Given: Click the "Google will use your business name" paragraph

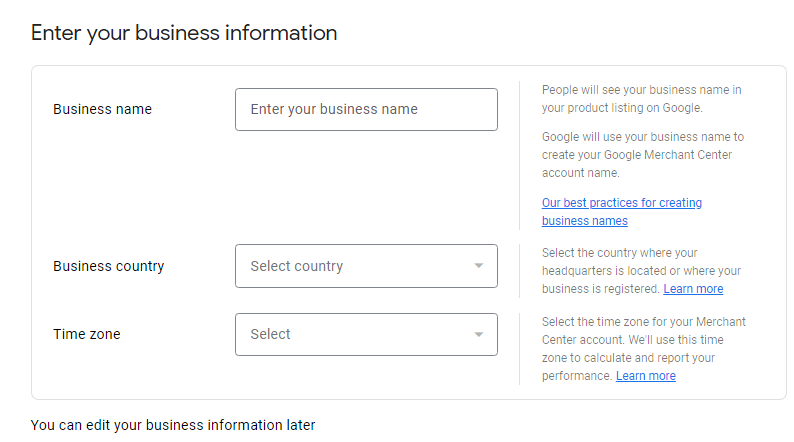Looking at the screenshot, I should 642,154.
